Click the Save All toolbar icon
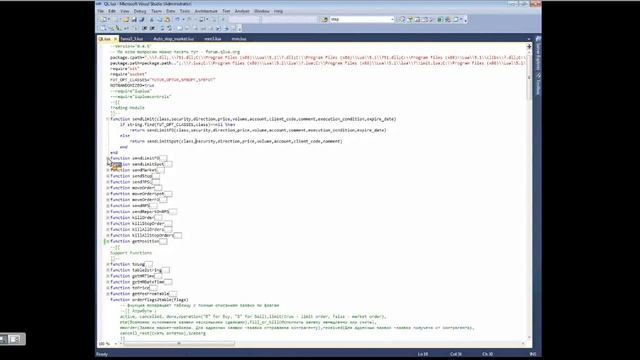This screenshot has width=640, height=360. (141, 20)
